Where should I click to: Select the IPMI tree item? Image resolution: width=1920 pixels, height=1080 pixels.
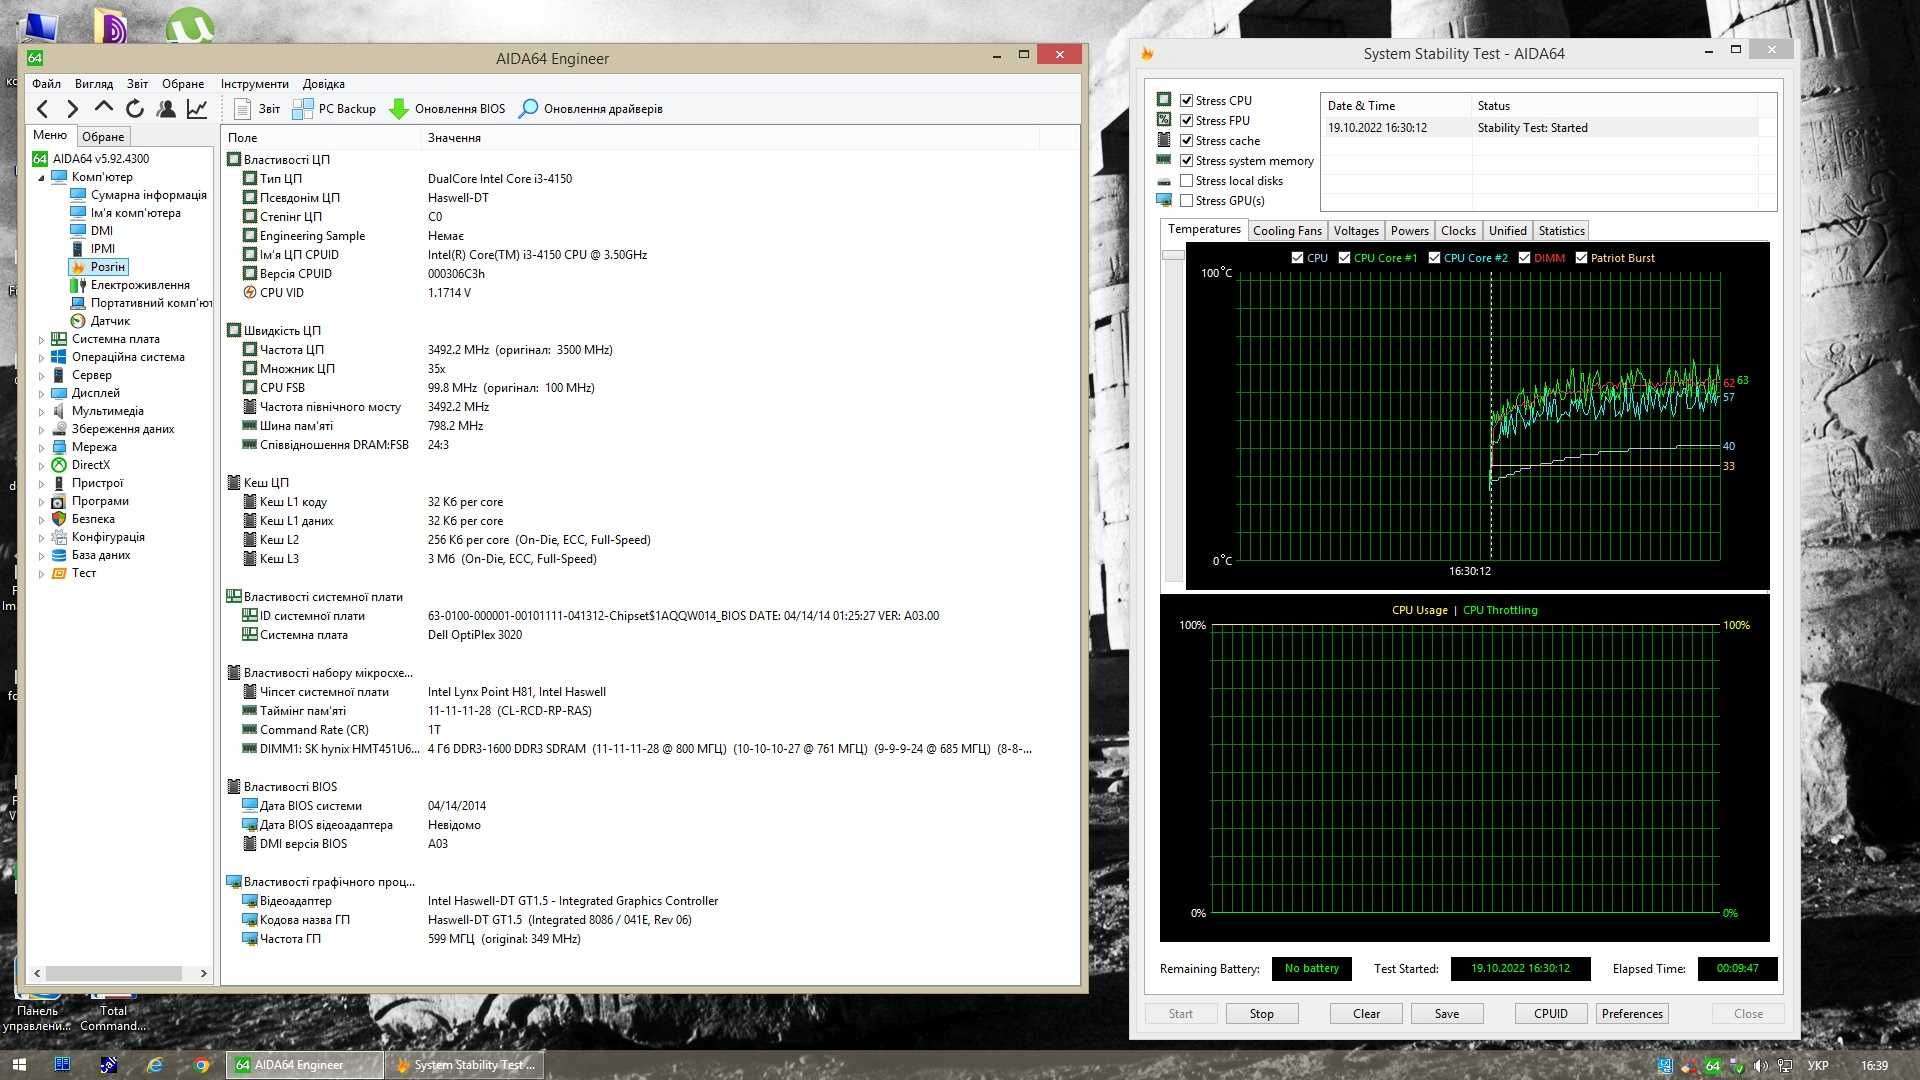coord(102,249)
